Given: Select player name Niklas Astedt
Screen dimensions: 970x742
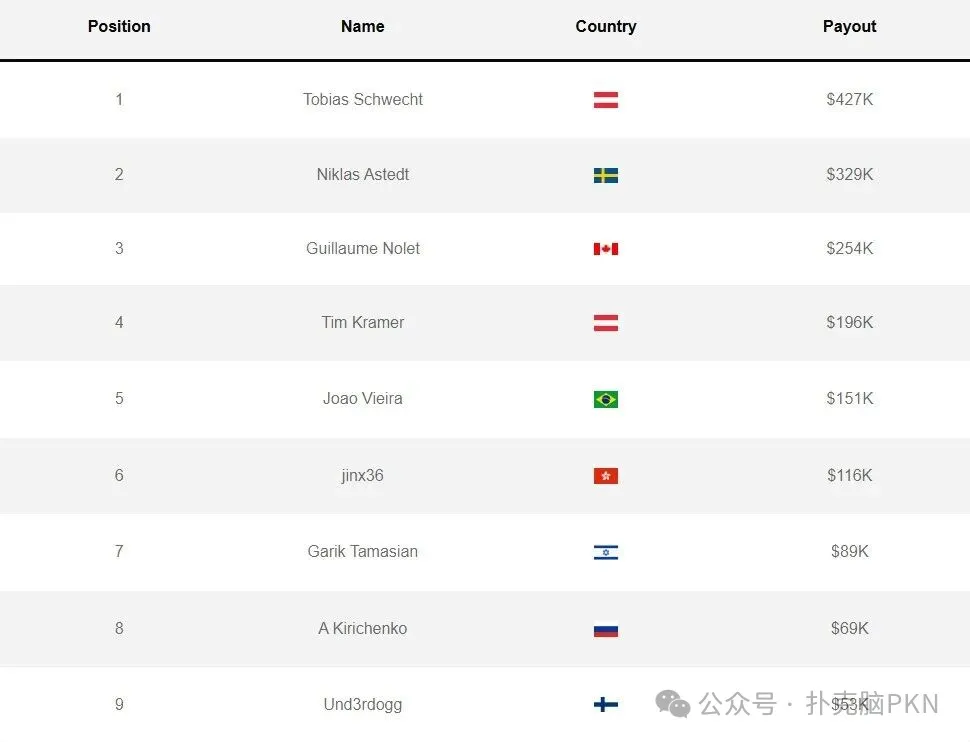Looking at the screenshot, I should tap(362, 175).
